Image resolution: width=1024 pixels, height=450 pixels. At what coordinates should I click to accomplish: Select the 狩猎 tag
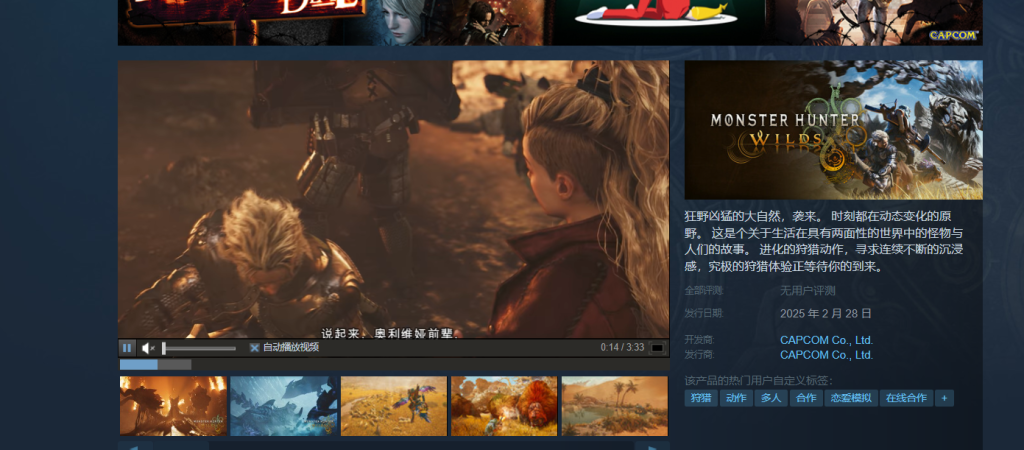[x=701, y=398]
